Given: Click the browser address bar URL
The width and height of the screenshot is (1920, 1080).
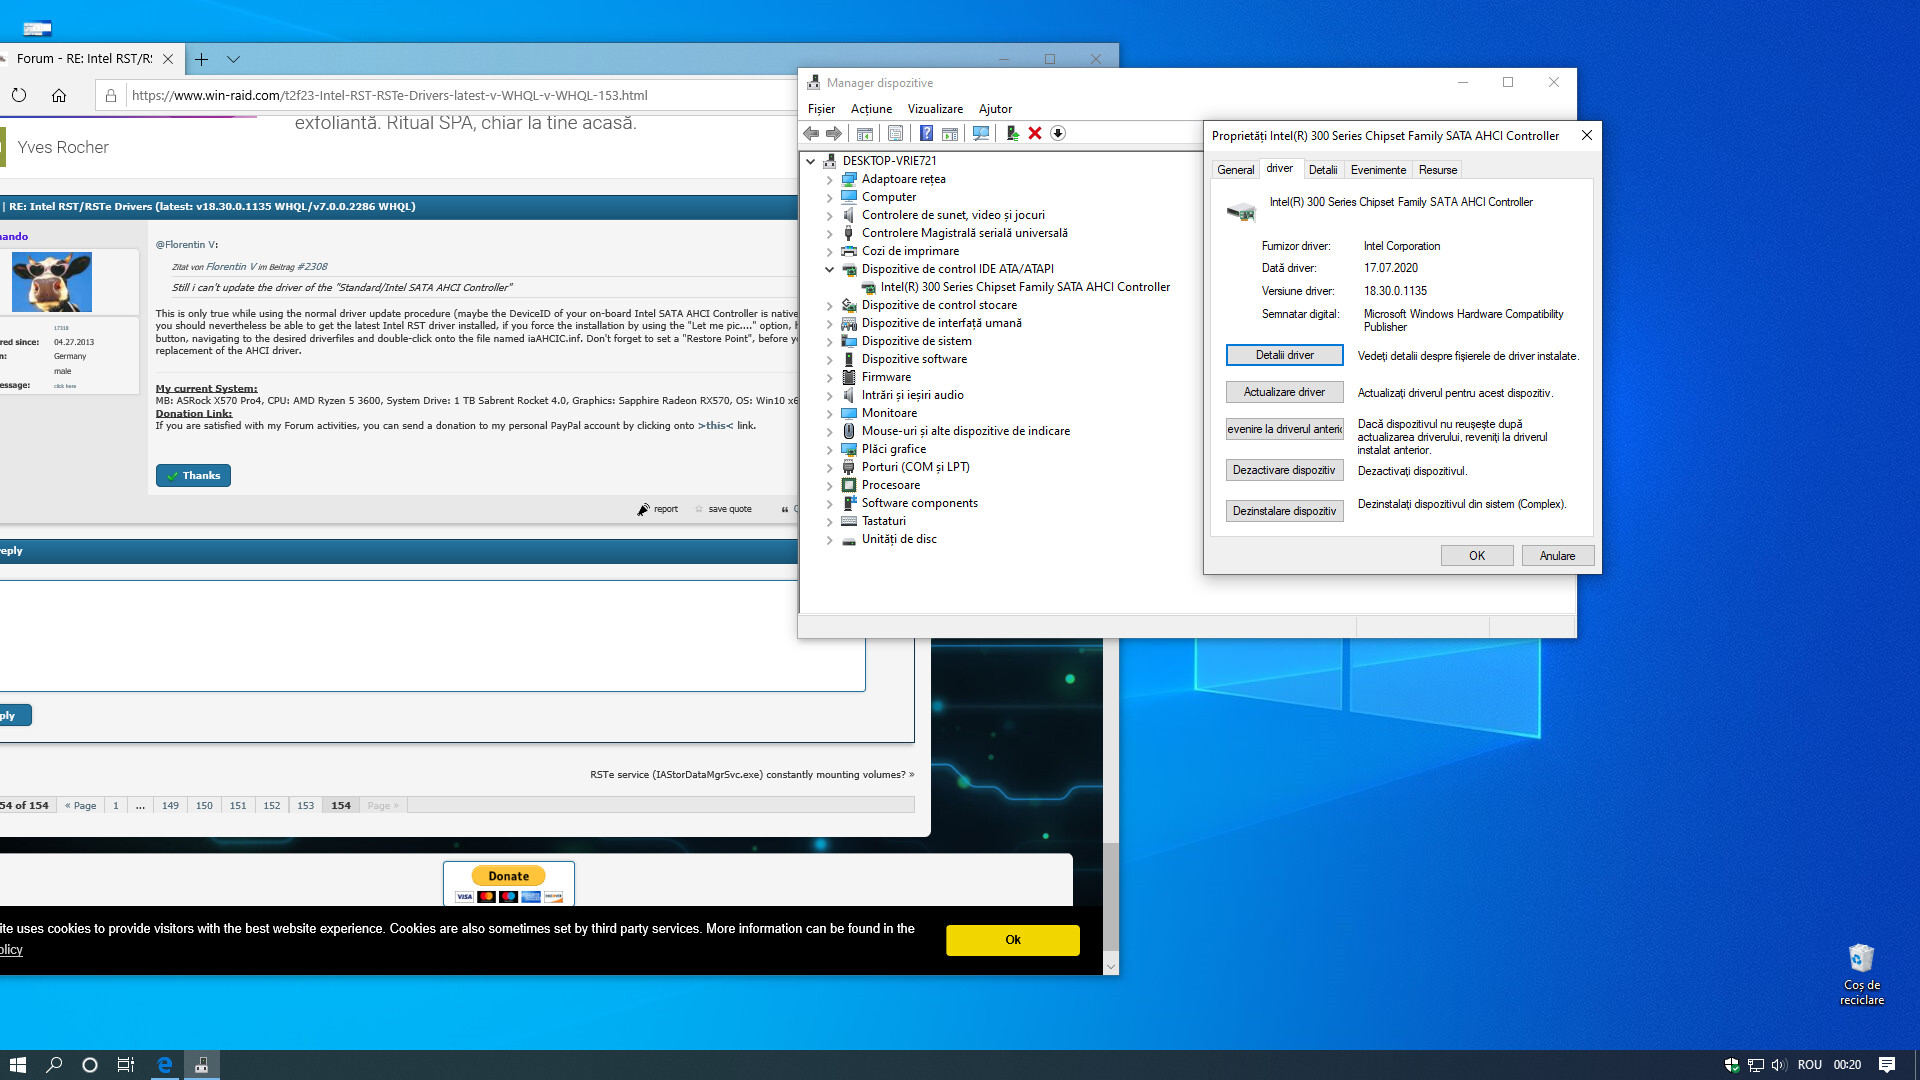Looking at the screenshot, I should click(x=390, y=96).
